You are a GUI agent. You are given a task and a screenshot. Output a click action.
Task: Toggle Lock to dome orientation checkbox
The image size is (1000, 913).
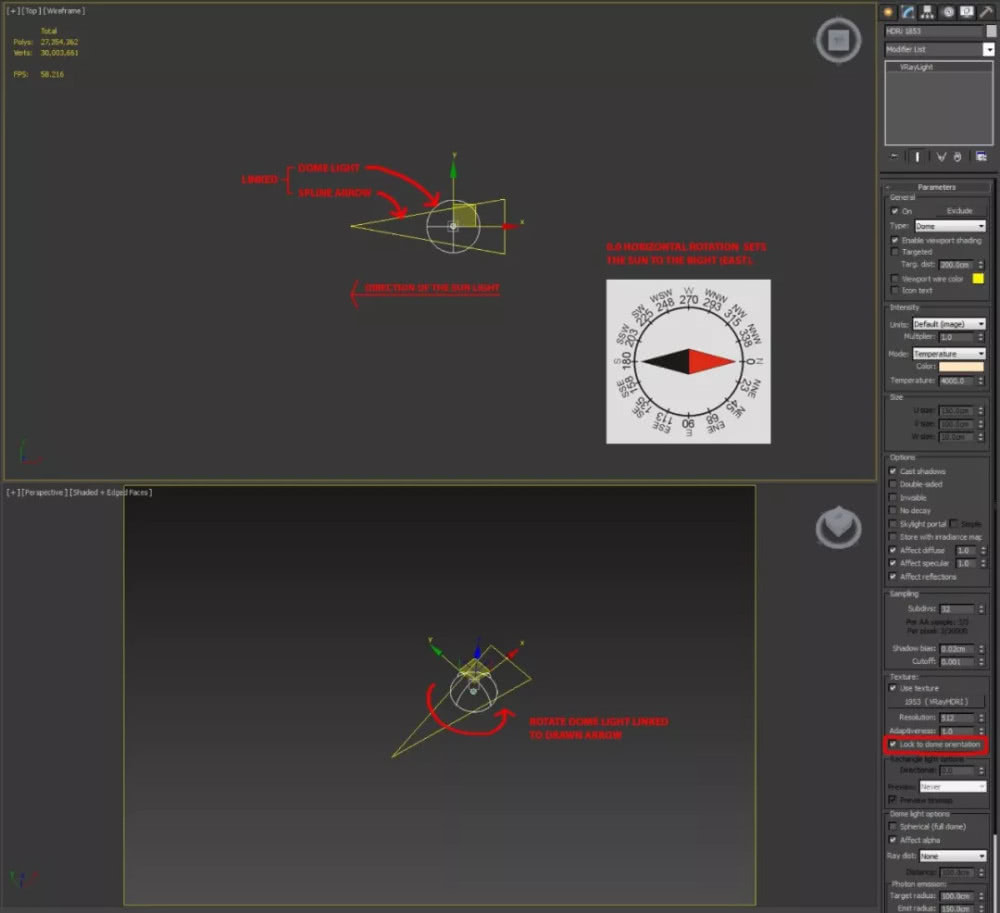[893, 744]
